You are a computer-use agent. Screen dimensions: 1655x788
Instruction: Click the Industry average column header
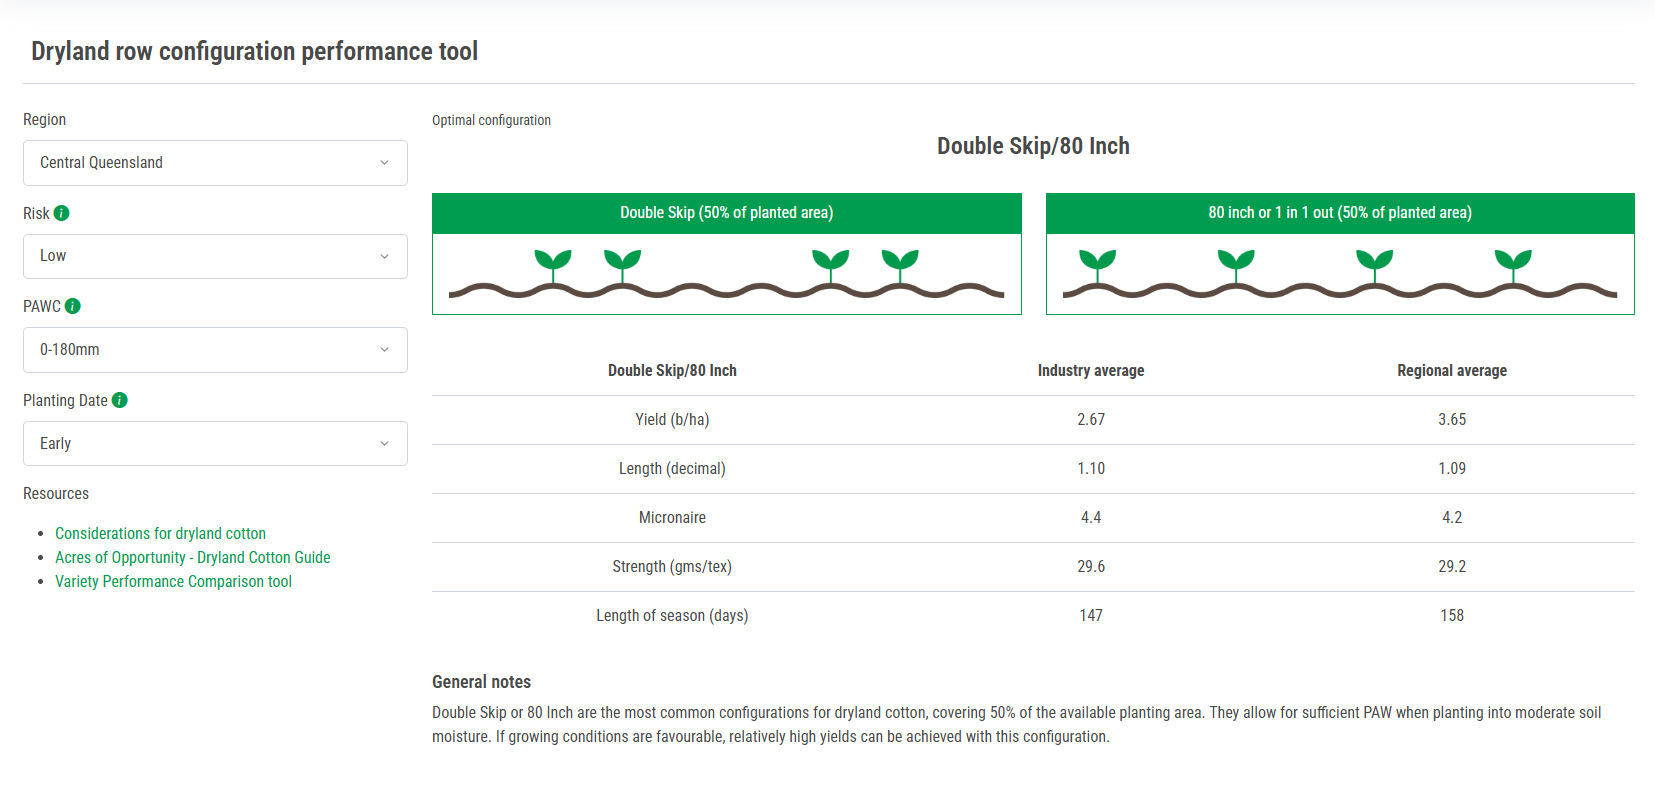(1091, 370)
